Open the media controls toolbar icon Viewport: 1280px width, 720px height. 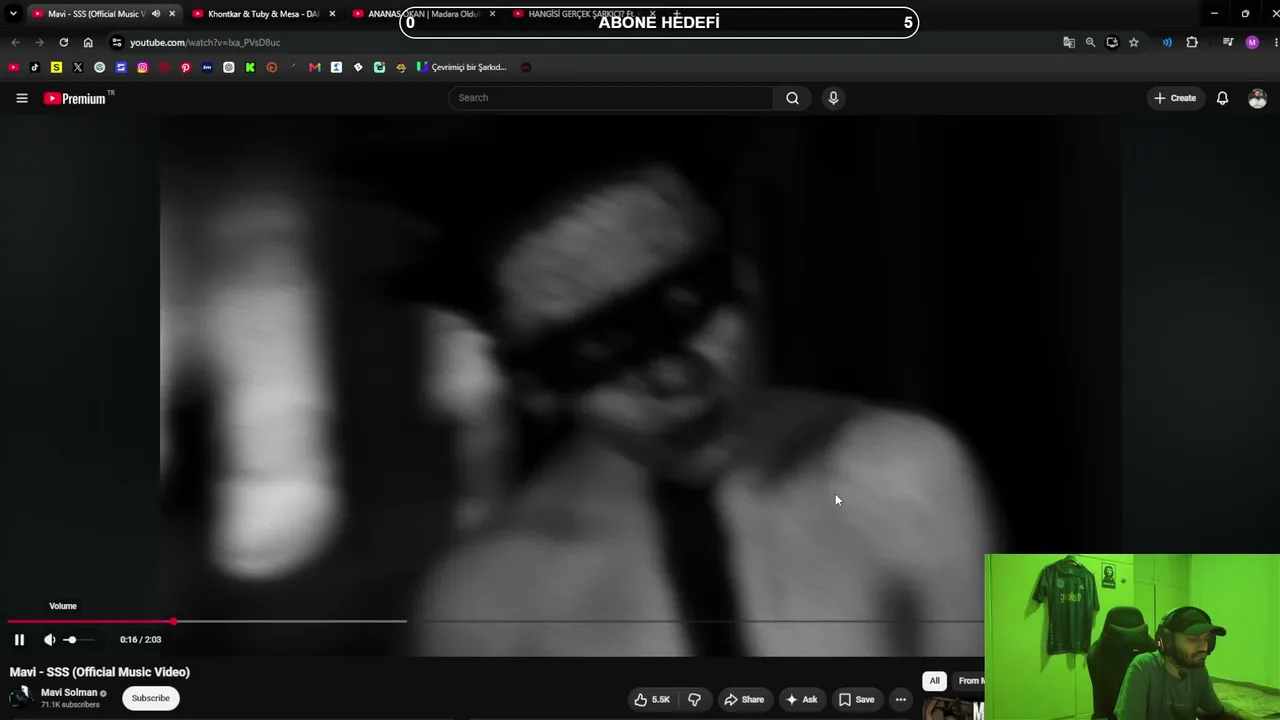pyautogui.click(x=1228, y=42)
